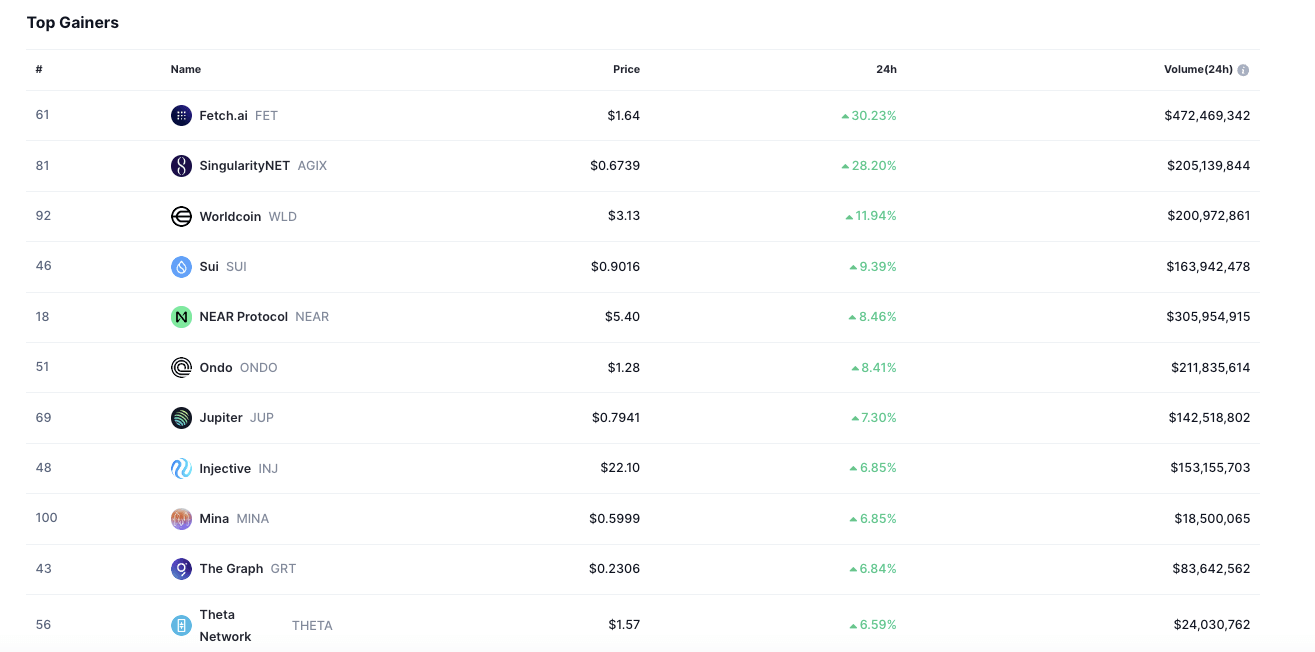Click the SingularityNET coin logo icon
The height and width of the screenshot is (652, 1315).
181,166
